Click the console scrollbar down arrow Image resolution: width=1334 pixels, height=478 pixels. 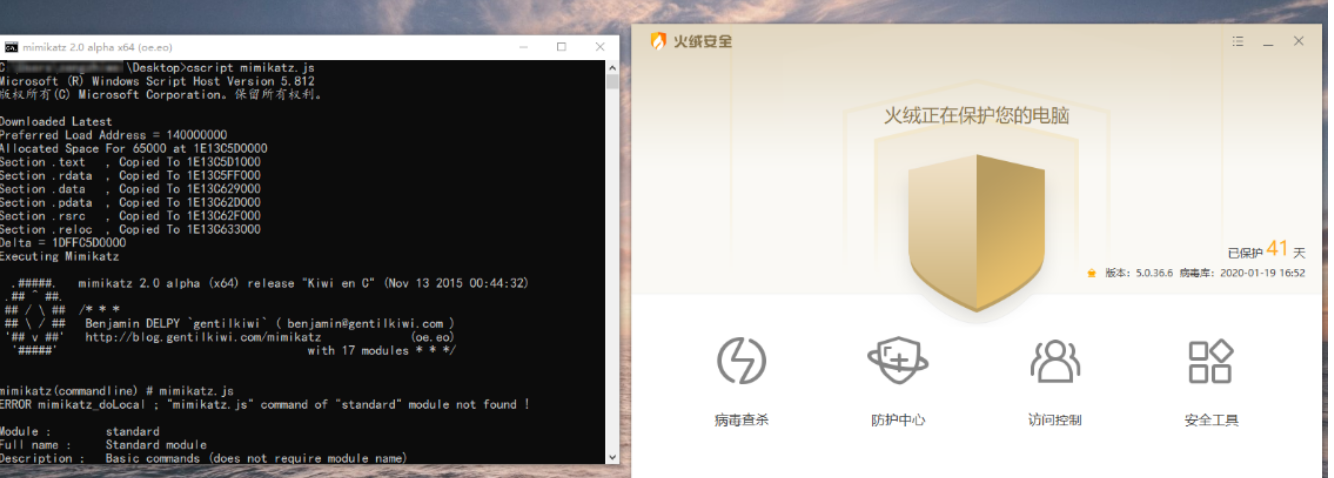[611, 456]
